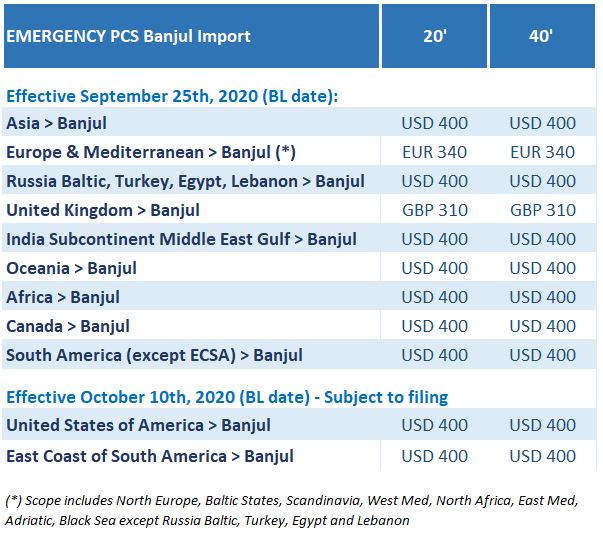This screenshot has width=603, height=538.
Task: Select the 20' column header
Action: coord(434,37)
